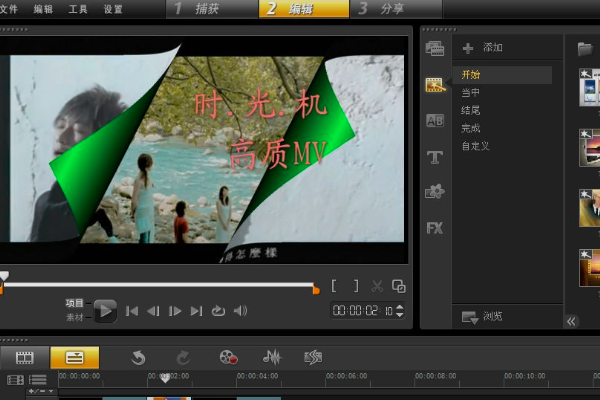Click the show all visible tracks icon
Image resolution: width=600 pixels, height=400 pixels.
pyautogui.click(x=15, y=380)
